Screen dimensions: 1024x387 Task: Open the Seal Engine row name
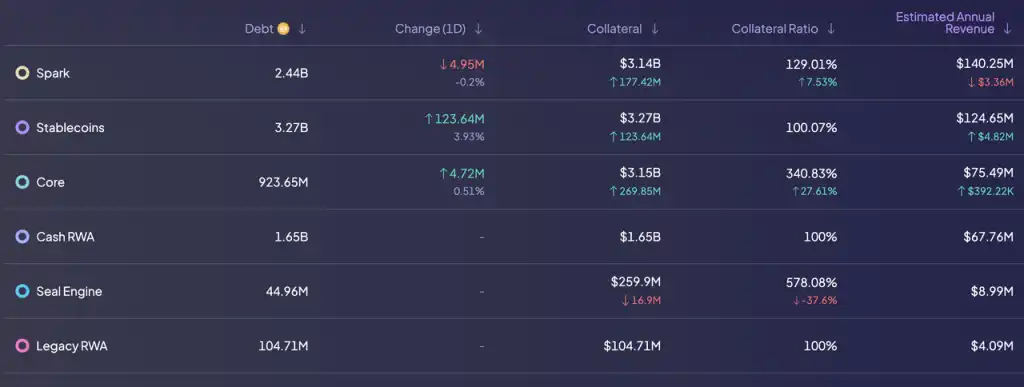click(x=69, y=292)
